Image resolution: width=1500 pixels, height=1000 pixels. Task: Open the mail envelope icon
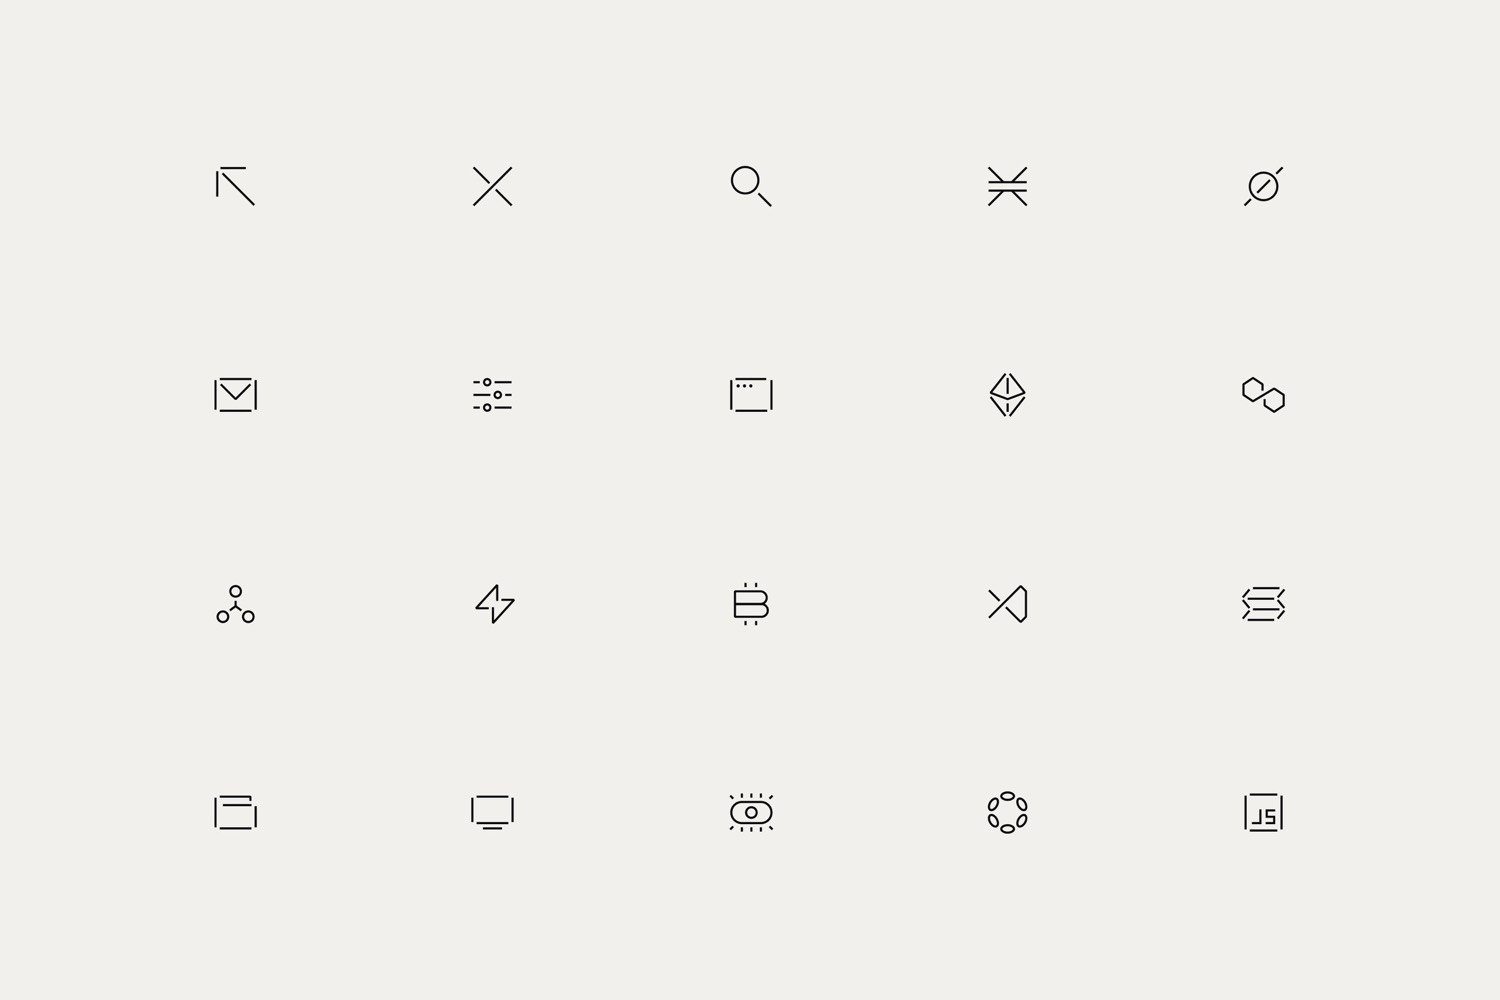click(236, 395)
